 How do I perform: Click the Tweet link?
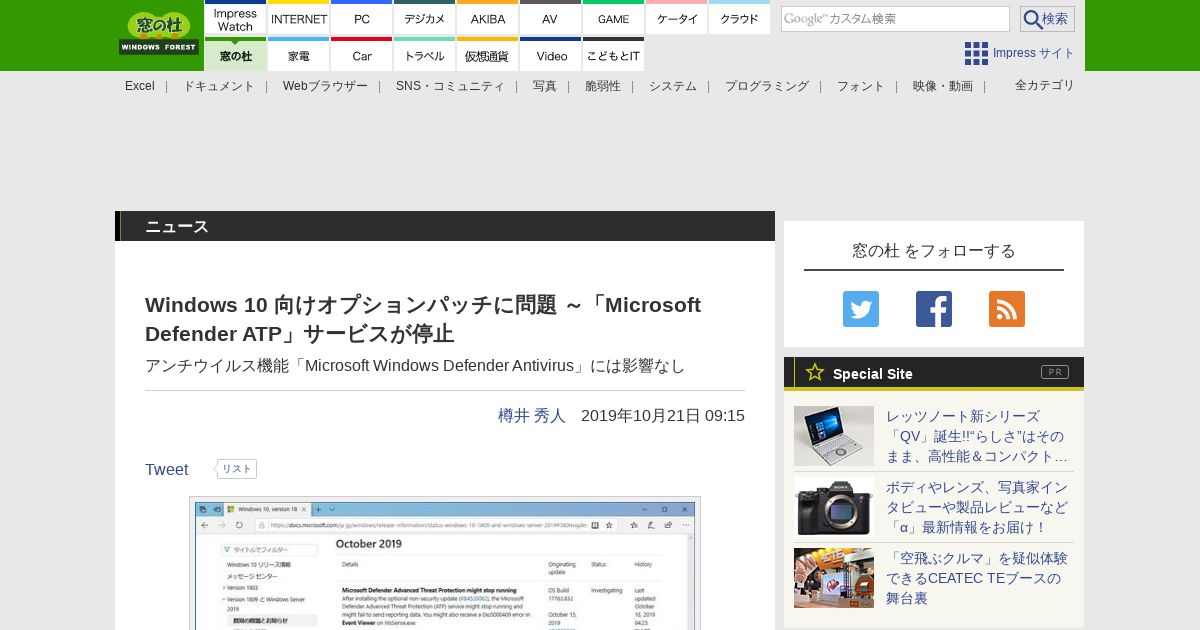(167, 469)
